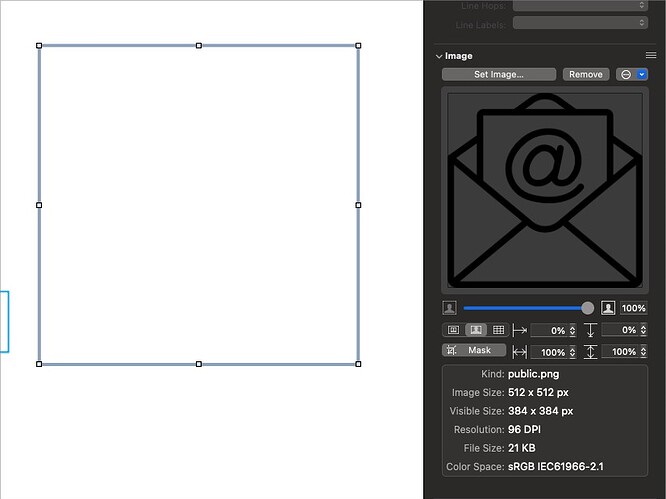Select stretch-to-fit image mode
The width and height of the screenshot is (666, 499).
476,330
